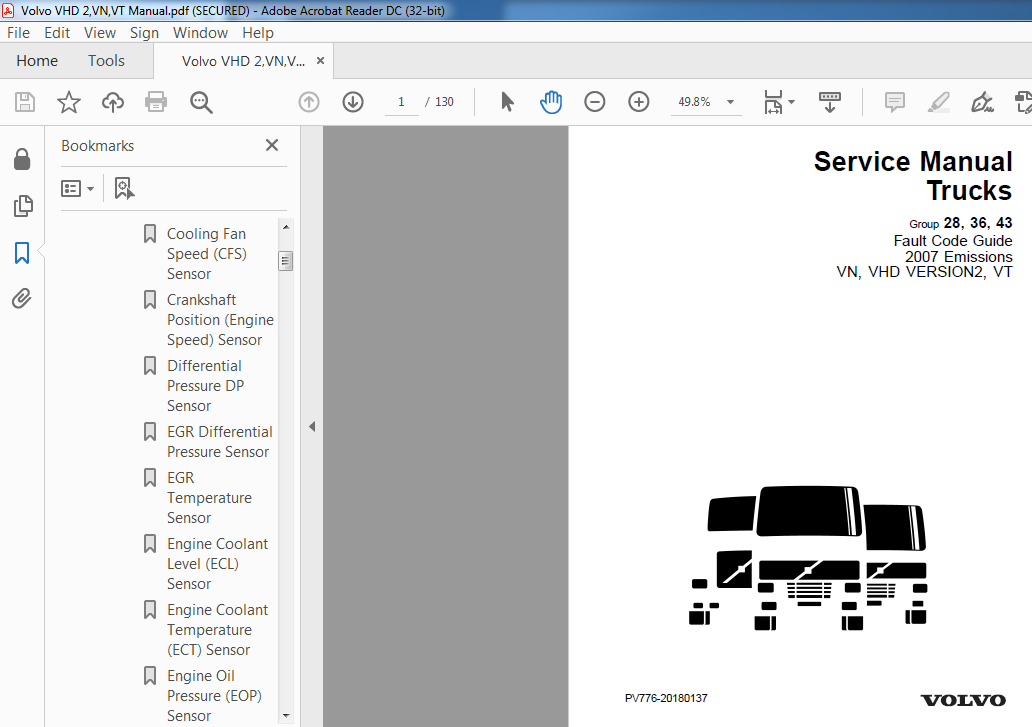Open the zoom level dropdown arrow

tap(730, 102)
